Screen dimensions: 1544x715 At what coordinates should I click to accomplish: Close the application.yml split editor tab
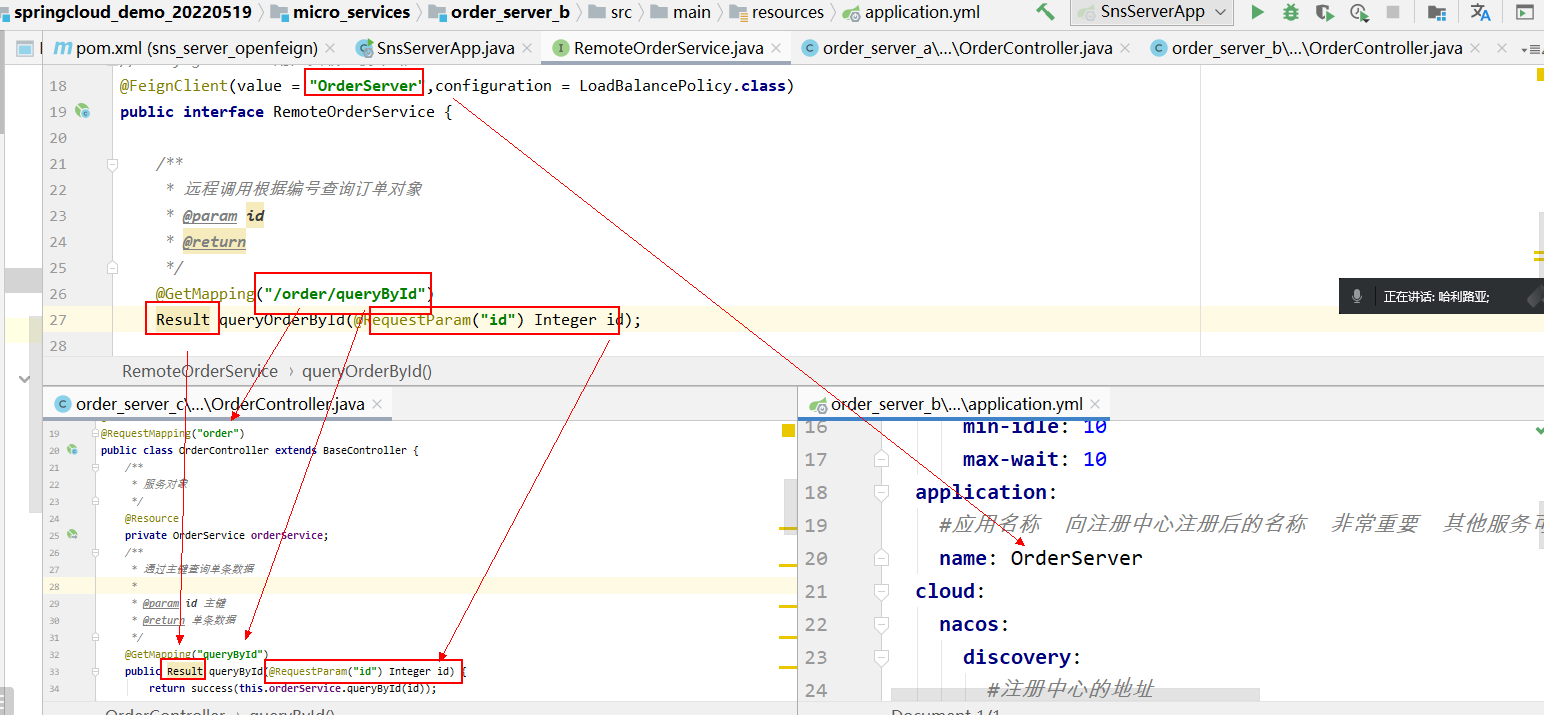pyautogui.click(x=1095, y=404)
